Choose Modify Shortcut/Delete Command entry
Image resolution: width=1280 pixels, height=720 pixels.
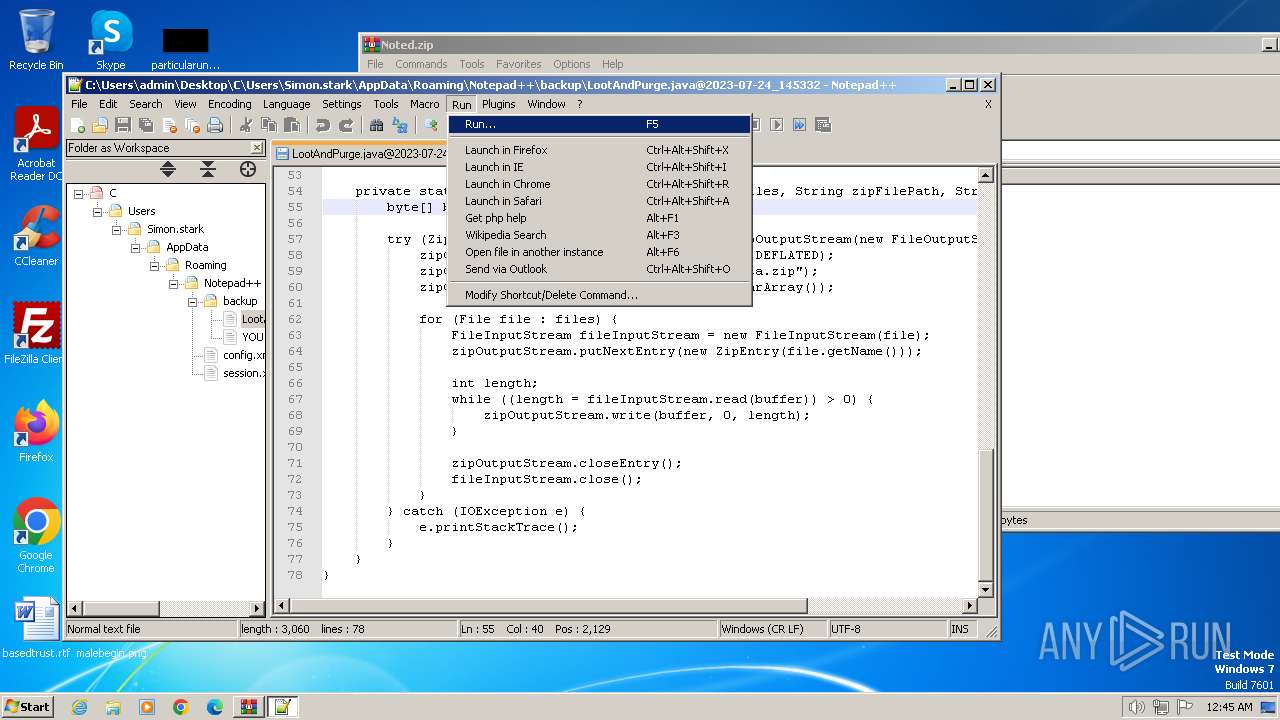(599, 295)
